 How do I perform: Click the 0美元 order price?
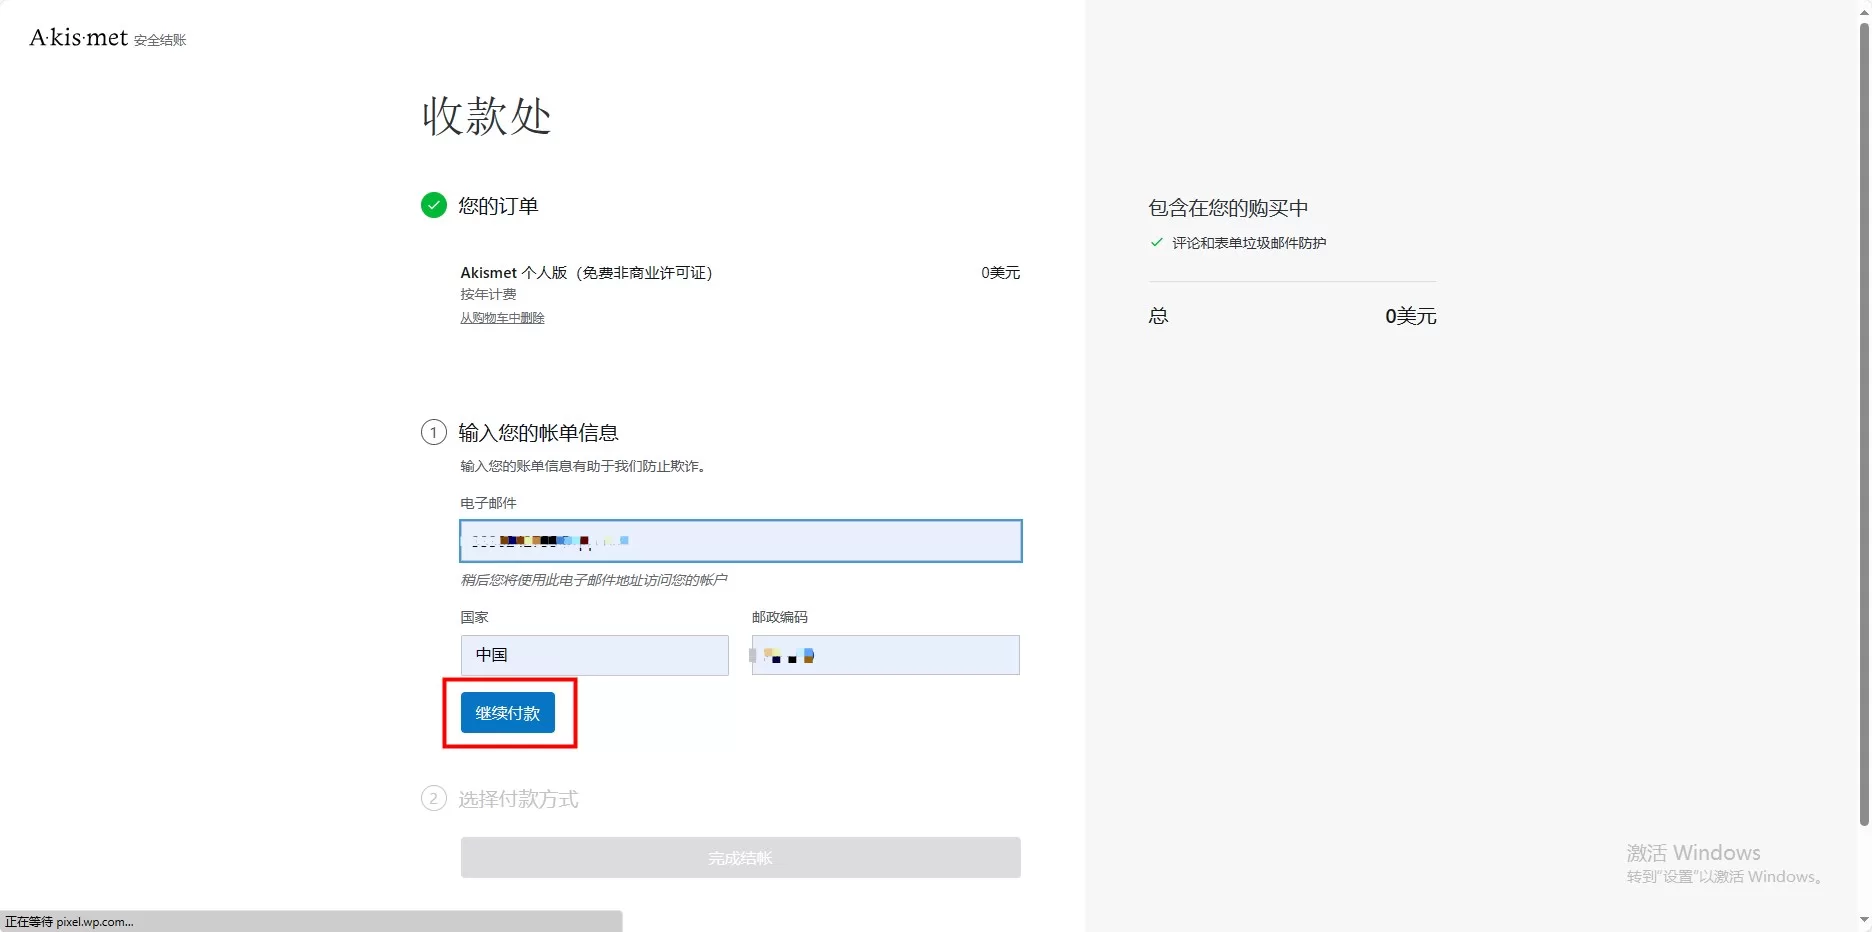pyautogui.click(x=1000, y=273)
